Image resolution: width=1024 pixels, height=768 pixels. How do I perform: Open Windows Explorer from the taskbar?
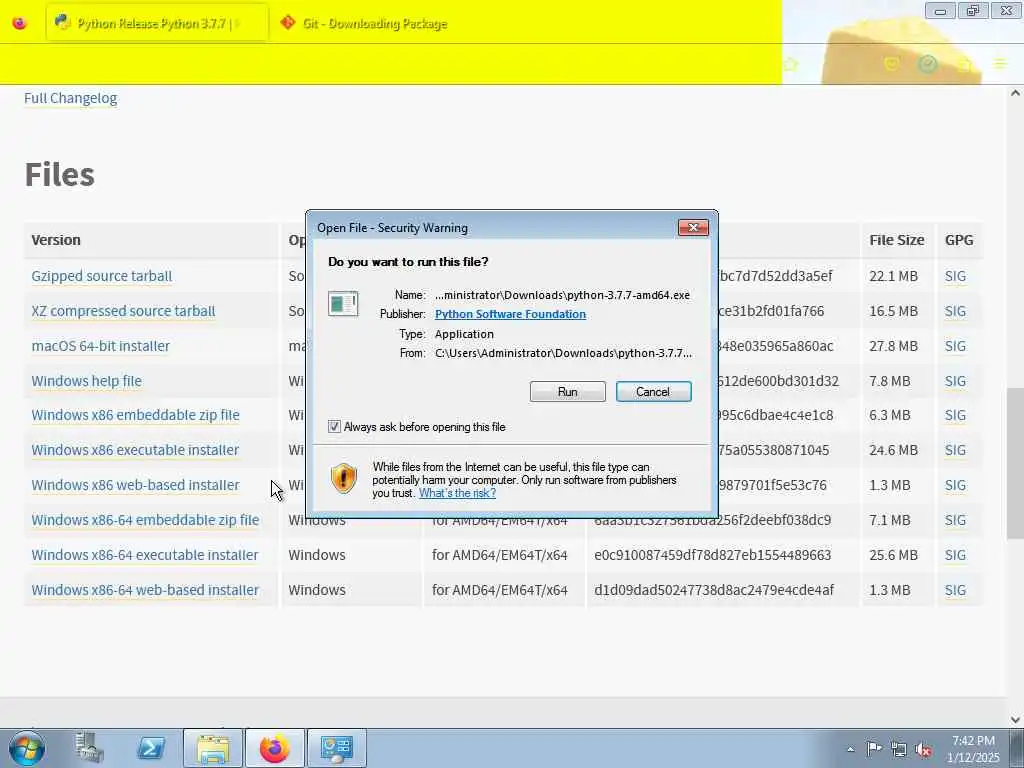213,748
